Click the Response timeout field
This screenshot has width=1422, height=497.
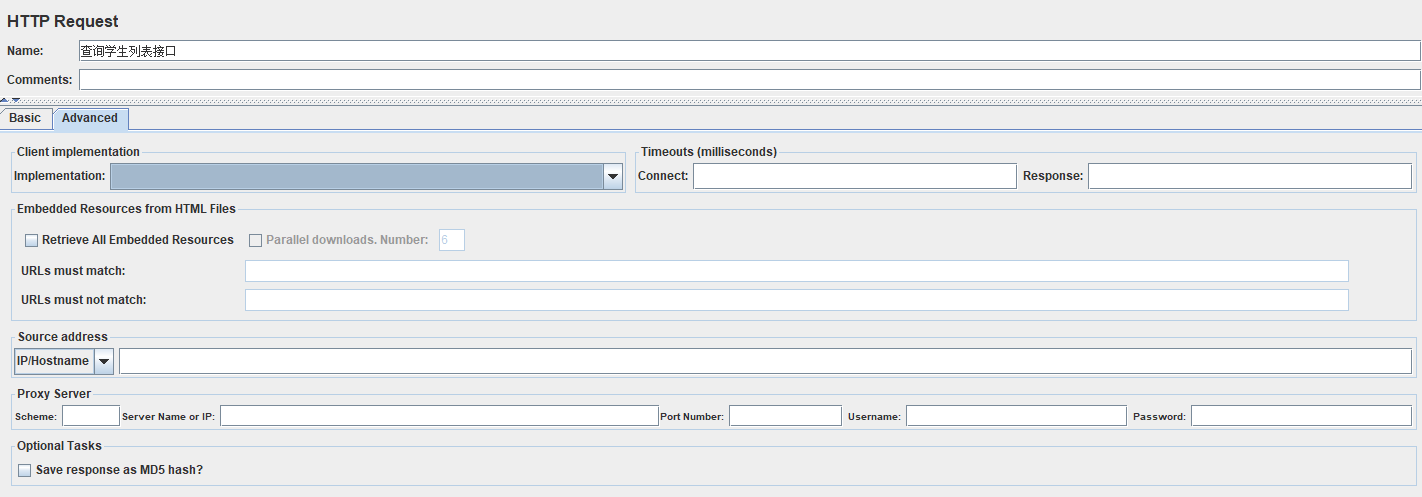pyautogui.click(x=1249, y=176)
